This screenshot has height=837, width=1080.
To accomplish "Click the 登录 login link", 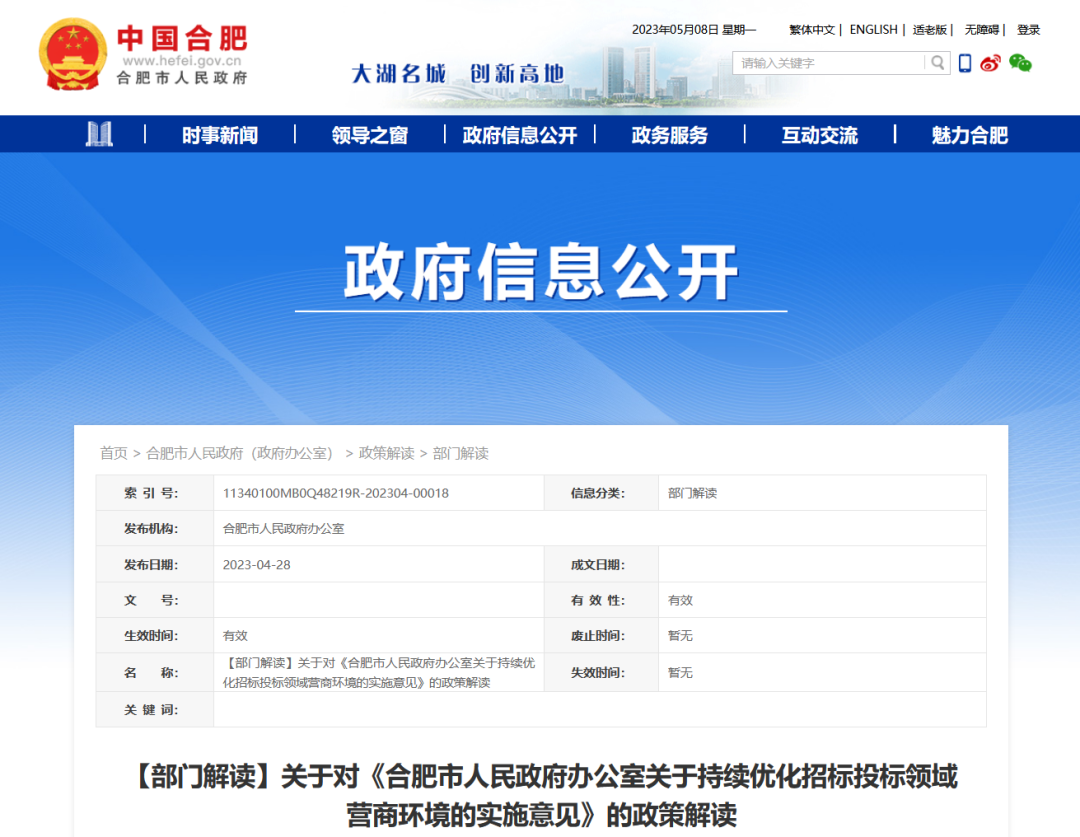I will coord(1029,29).
